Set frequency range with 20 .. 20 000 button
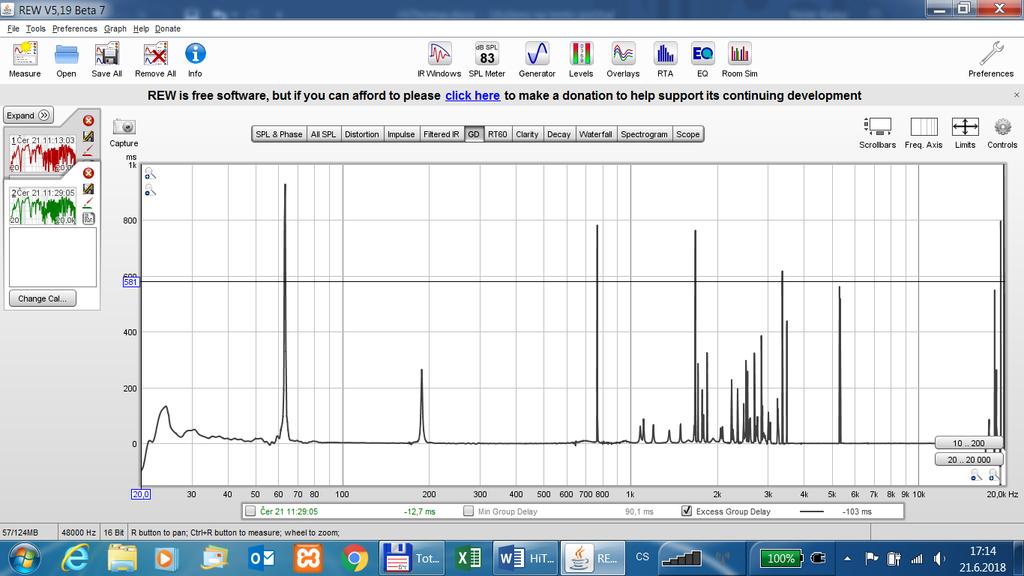The height and width of the screenshot is (576, 1024). tap(968, 460)
